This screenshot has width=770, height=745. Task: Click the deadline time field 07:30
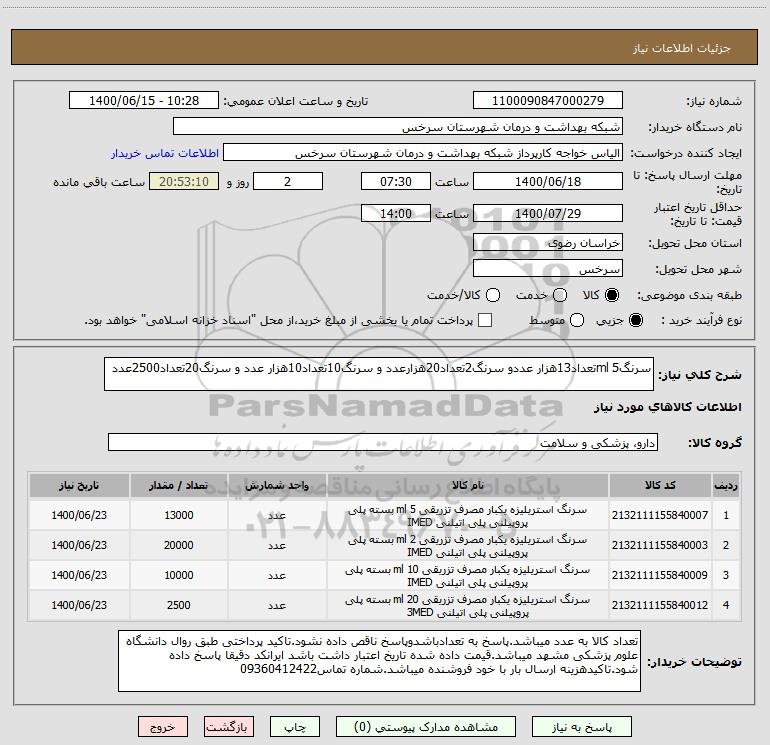pyautogui.click(x=396, y=181)
